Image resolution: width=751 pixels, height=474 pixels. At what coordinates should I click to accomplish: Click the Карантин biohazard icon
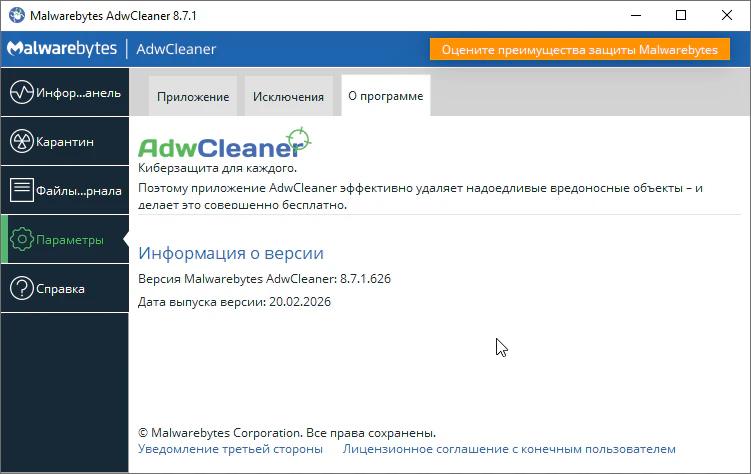[21, 142]
